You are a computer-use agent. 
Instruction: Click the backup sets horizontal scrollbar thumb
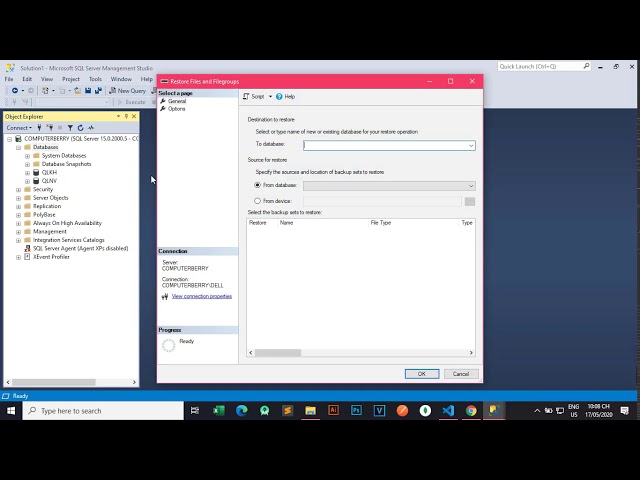pyautogui.click(x=278, y=353)
